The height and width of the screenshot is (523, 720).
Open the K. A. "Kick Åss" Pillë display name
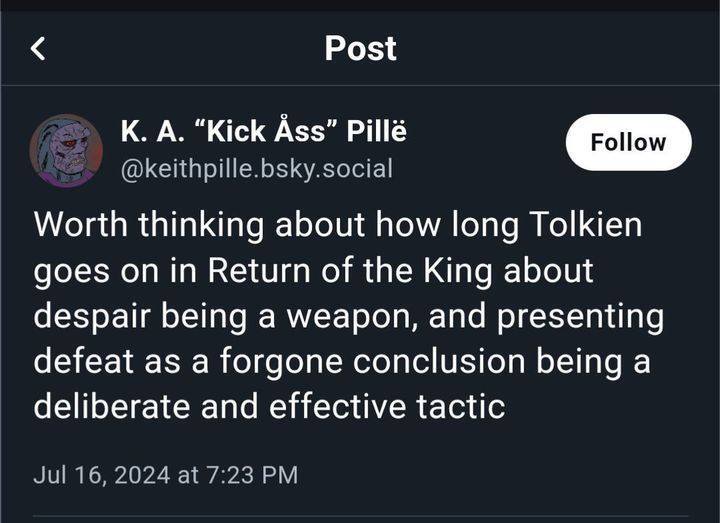point(263,132)
